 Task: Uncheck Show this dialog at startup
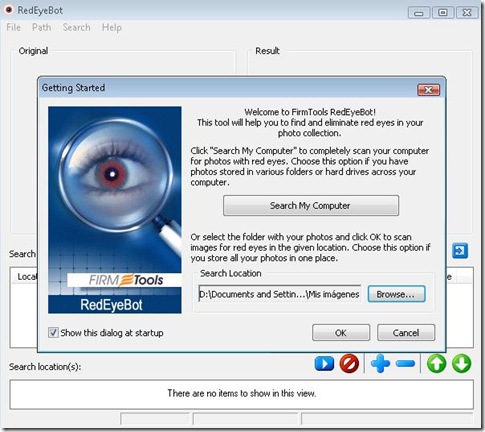[x=53, y=333]
